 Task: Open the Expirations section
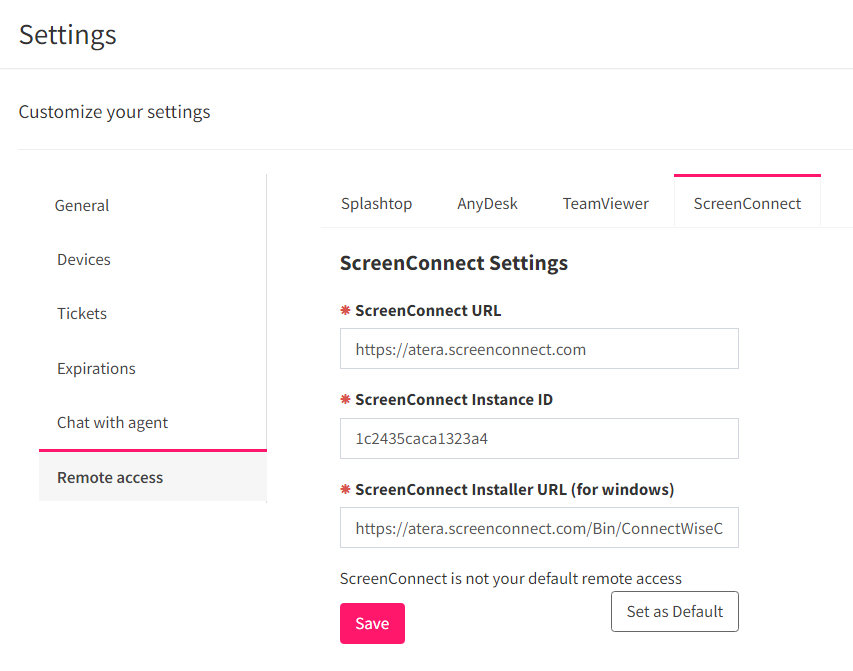[96, 368]
